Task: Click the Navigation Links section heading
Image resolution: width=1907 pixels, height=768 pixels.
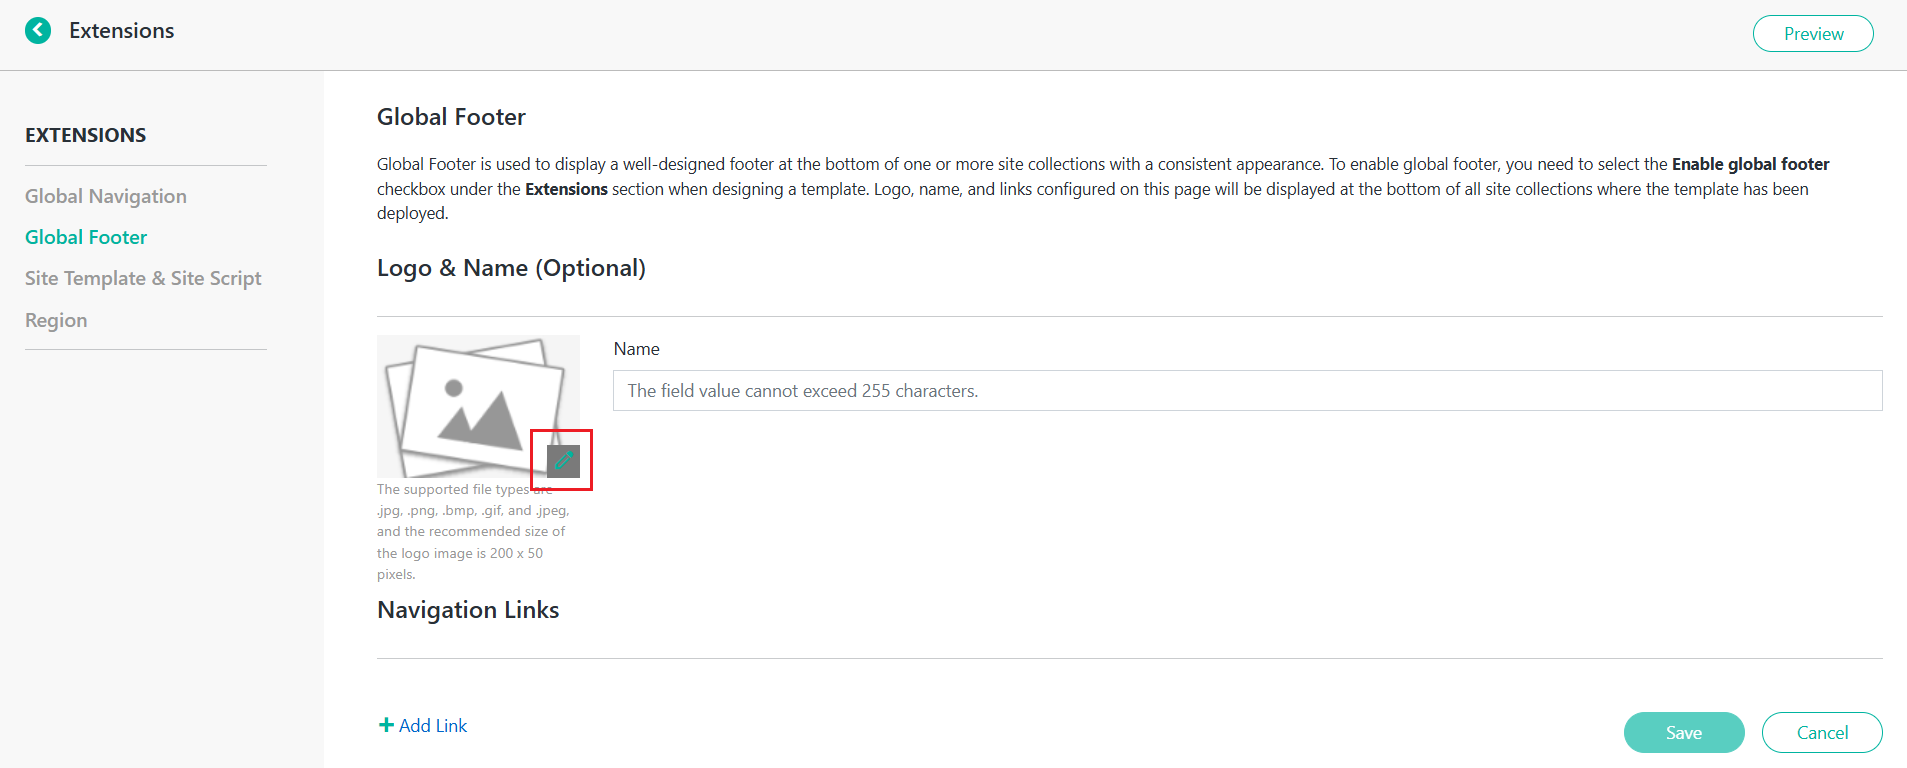Action: pyautogui.click(x=468, y=609)
